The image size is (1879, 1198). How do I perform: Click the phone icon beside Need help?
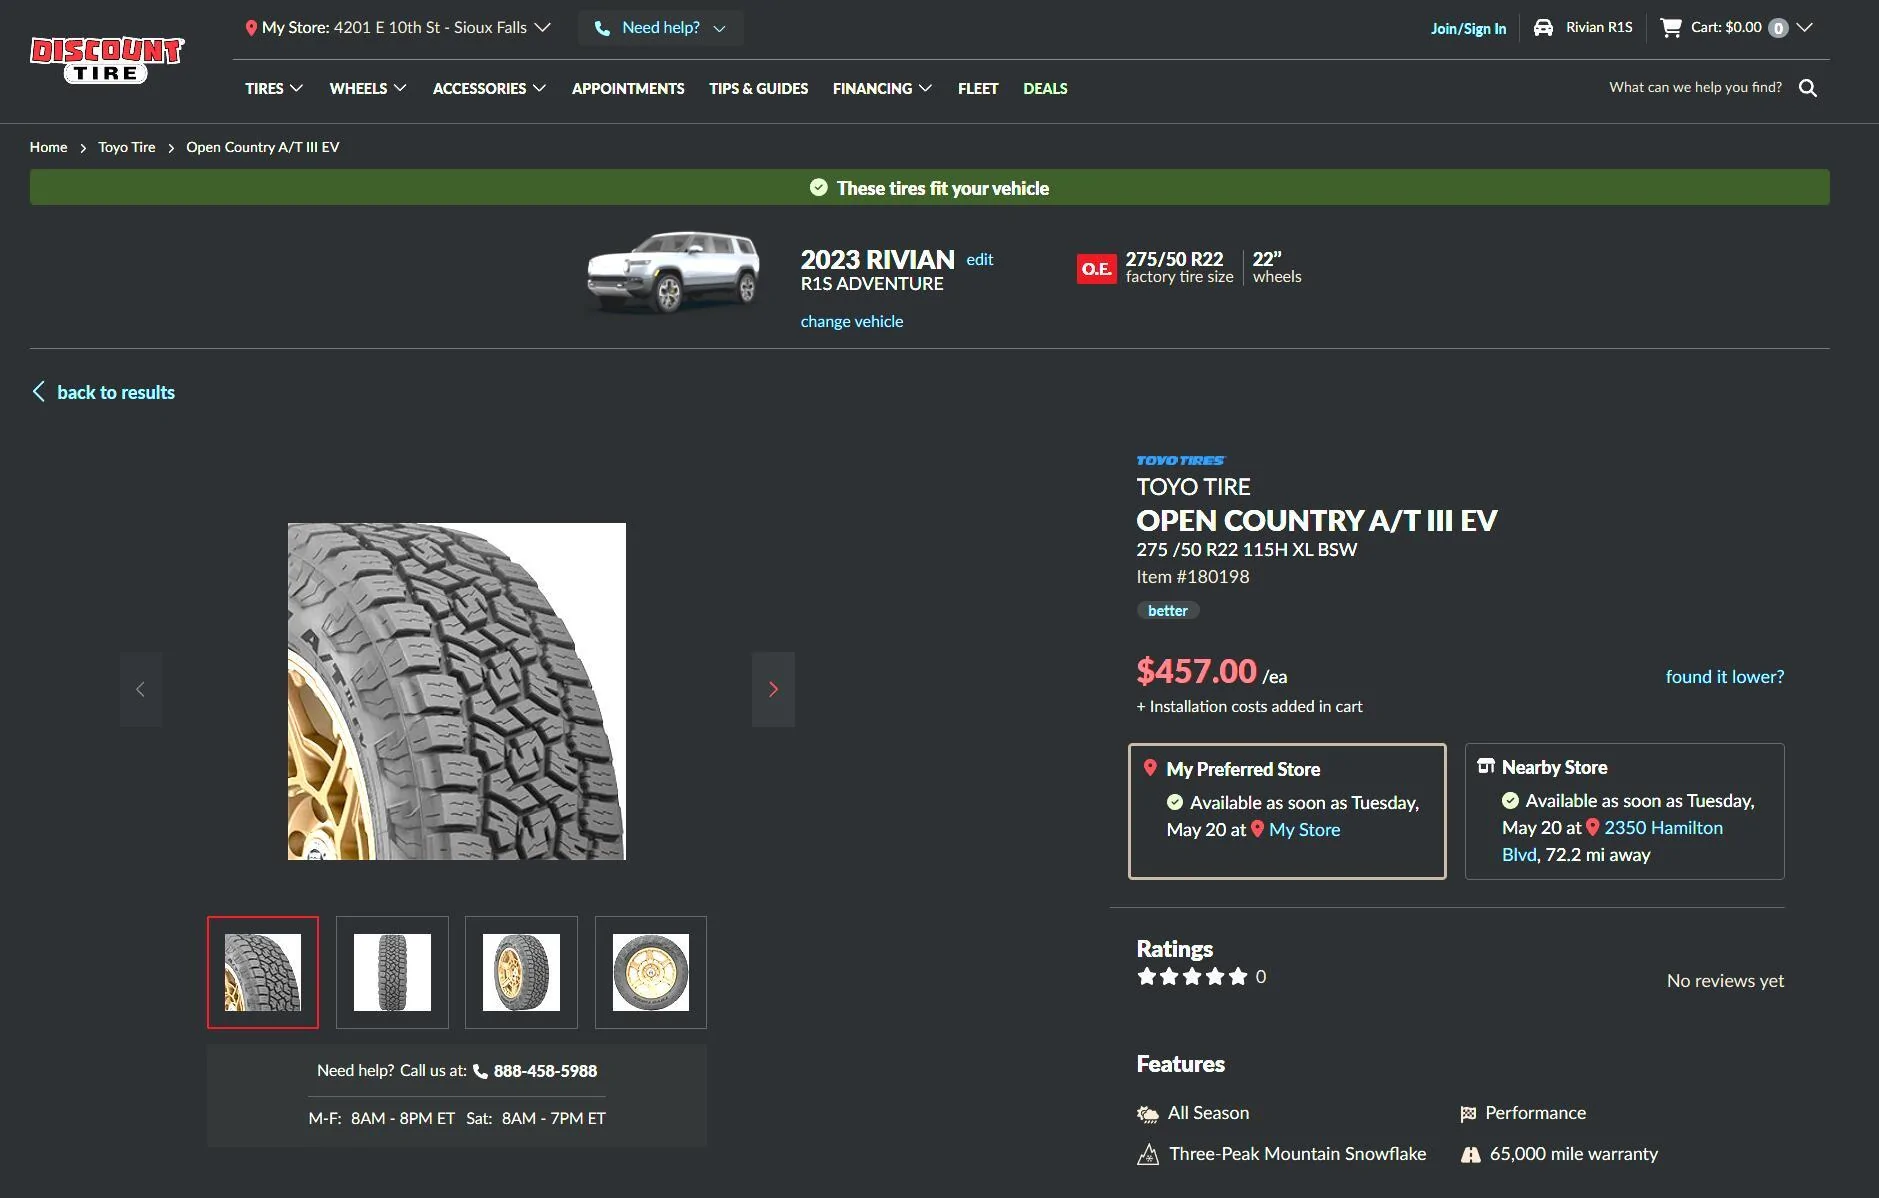tap(602, 28)
